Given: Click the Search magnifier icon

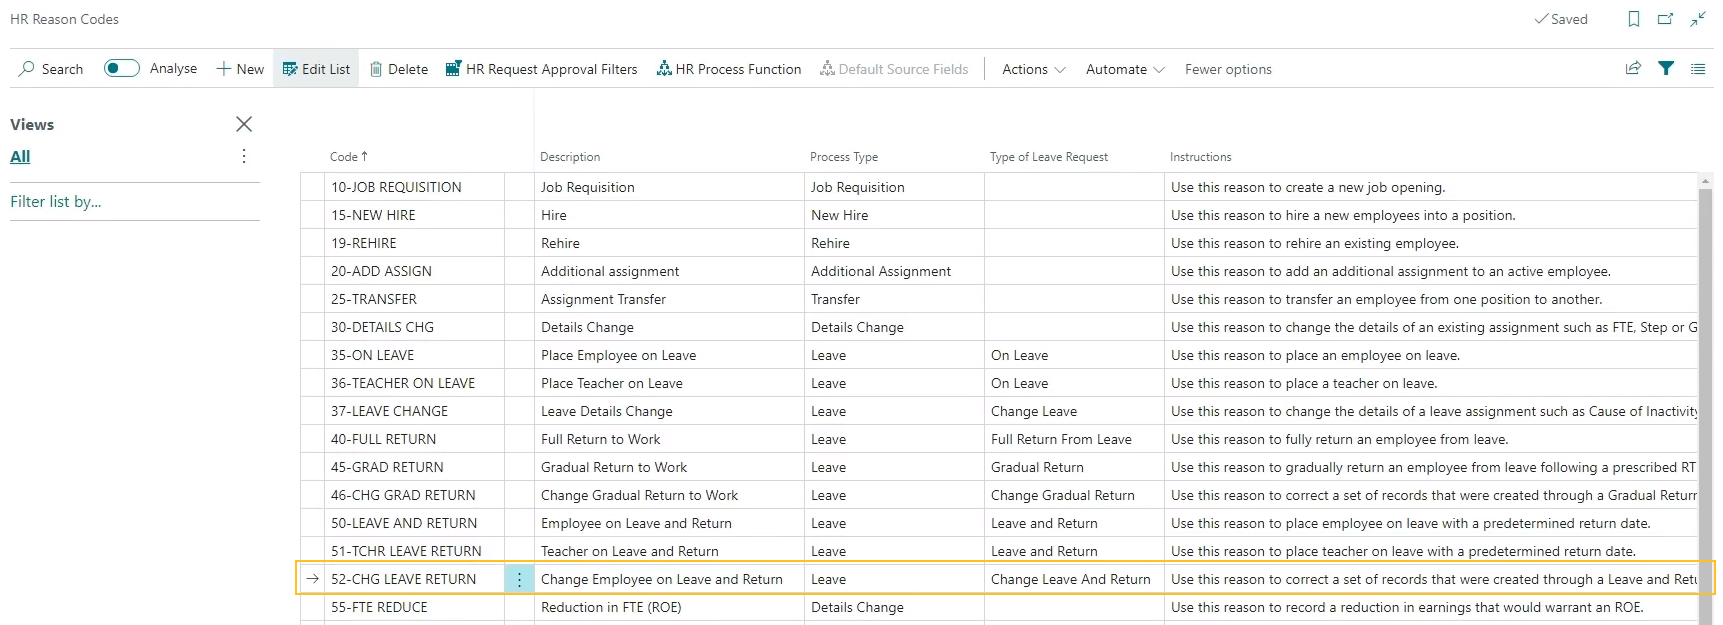Looking at the screenshot, I should pos(26,69).
